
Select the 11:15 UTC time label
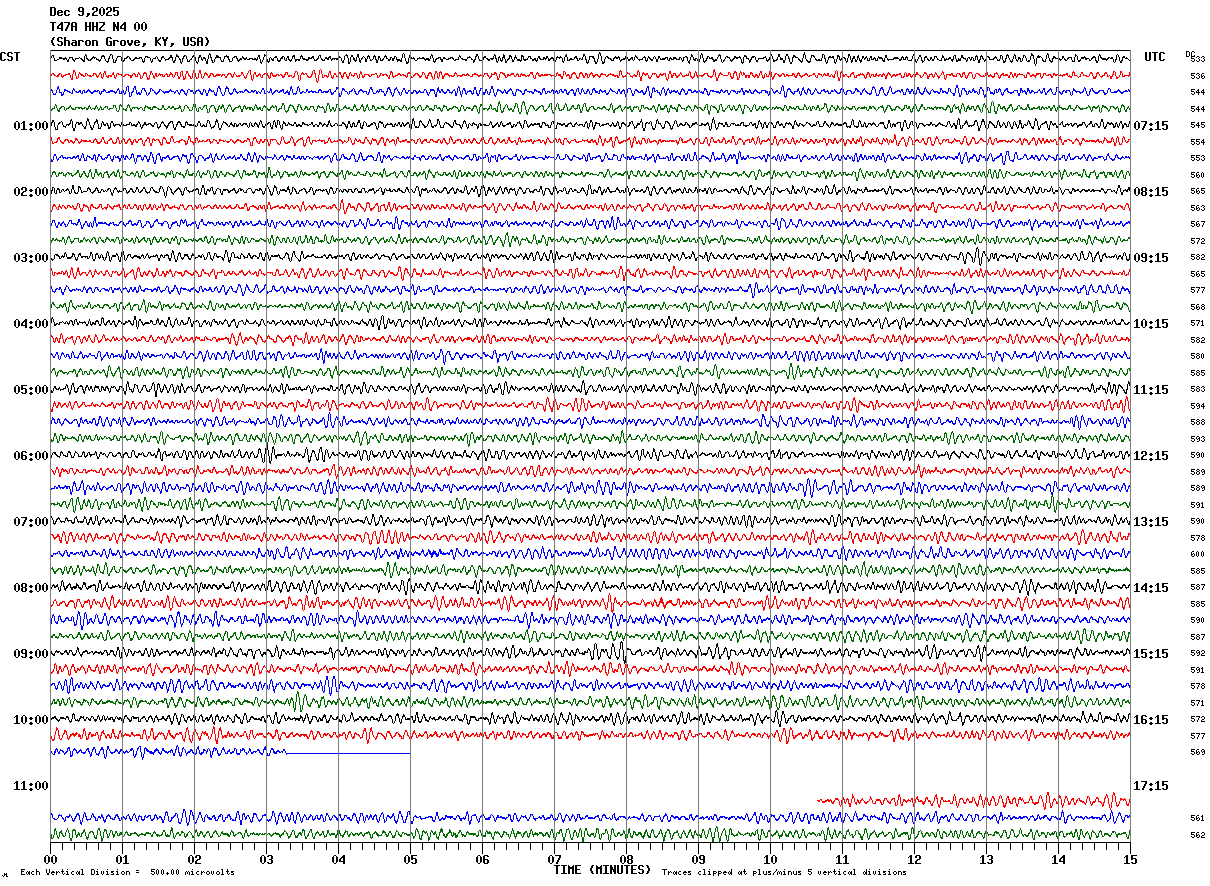point(1151,390)
